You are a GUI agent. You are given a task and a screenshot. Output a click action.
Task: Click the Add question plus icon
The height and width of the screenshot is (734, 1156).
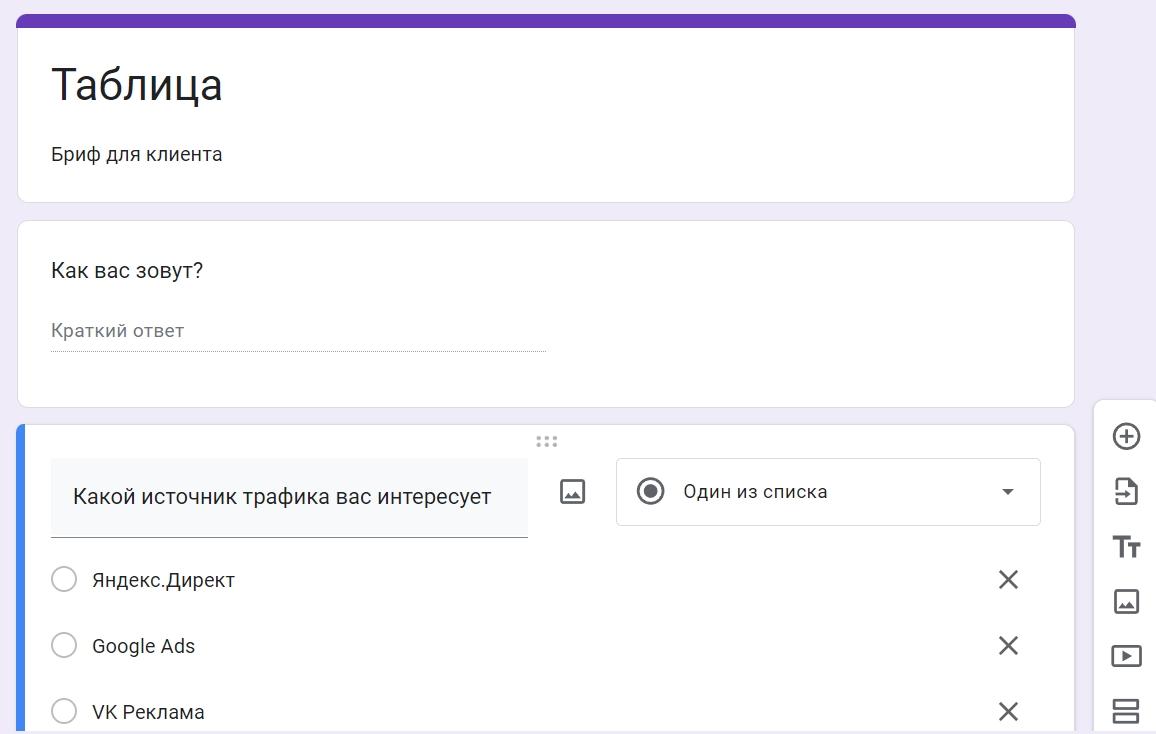point(1126,436)
